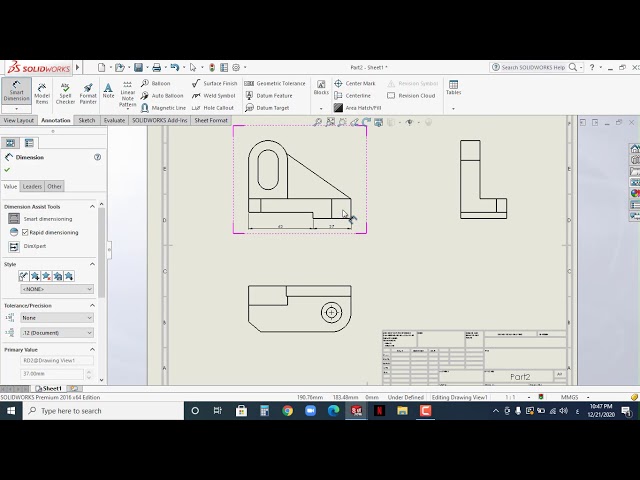This screenshot has height=480, width=640.
Task: Insert a Weld Symbol
Action: (x=213, y=96)
